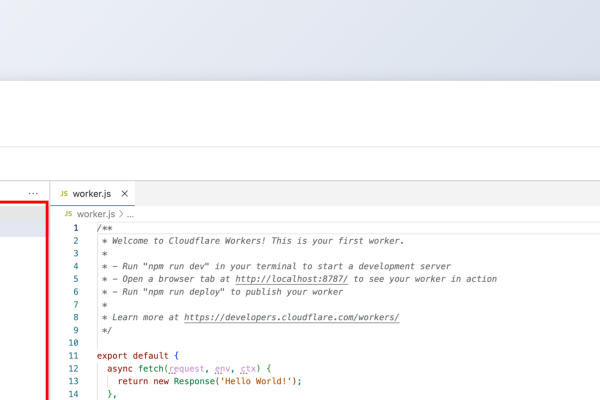Click the JS file icon in worker.js tab
The image size is (600, 400).
64,193
